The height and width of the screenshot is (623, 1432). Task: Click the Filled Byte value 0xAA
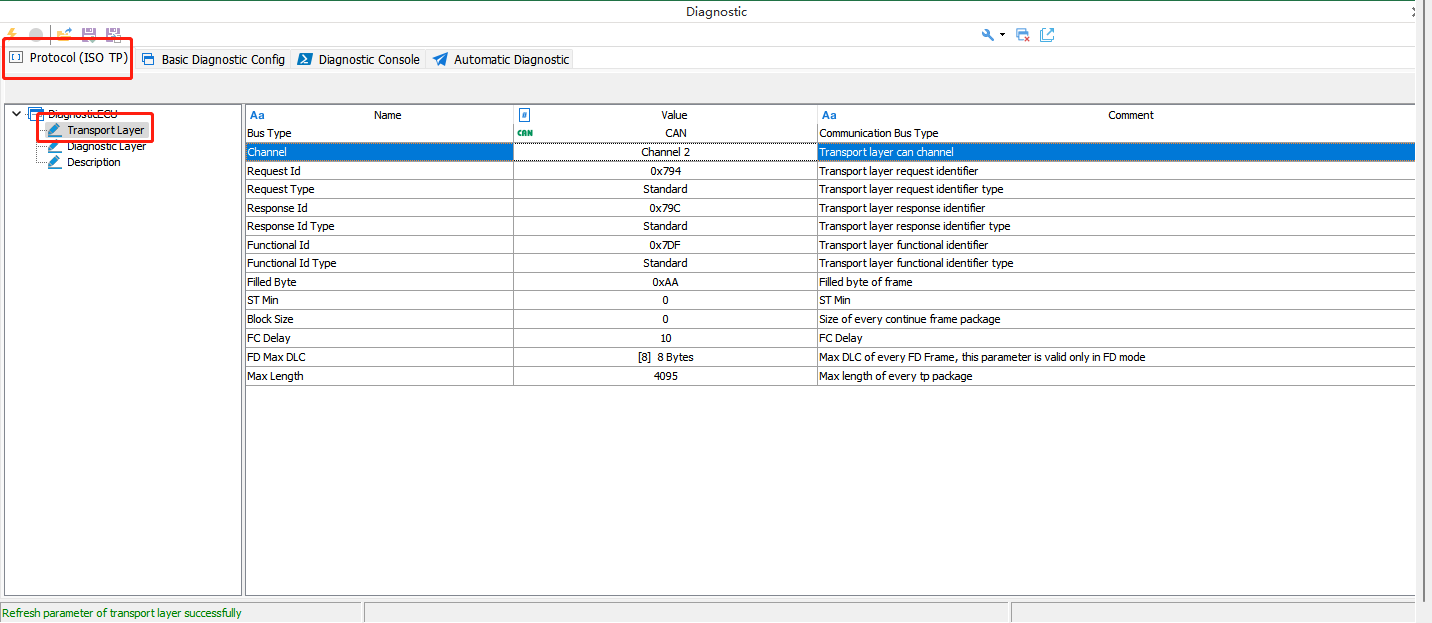pos(665,282)
